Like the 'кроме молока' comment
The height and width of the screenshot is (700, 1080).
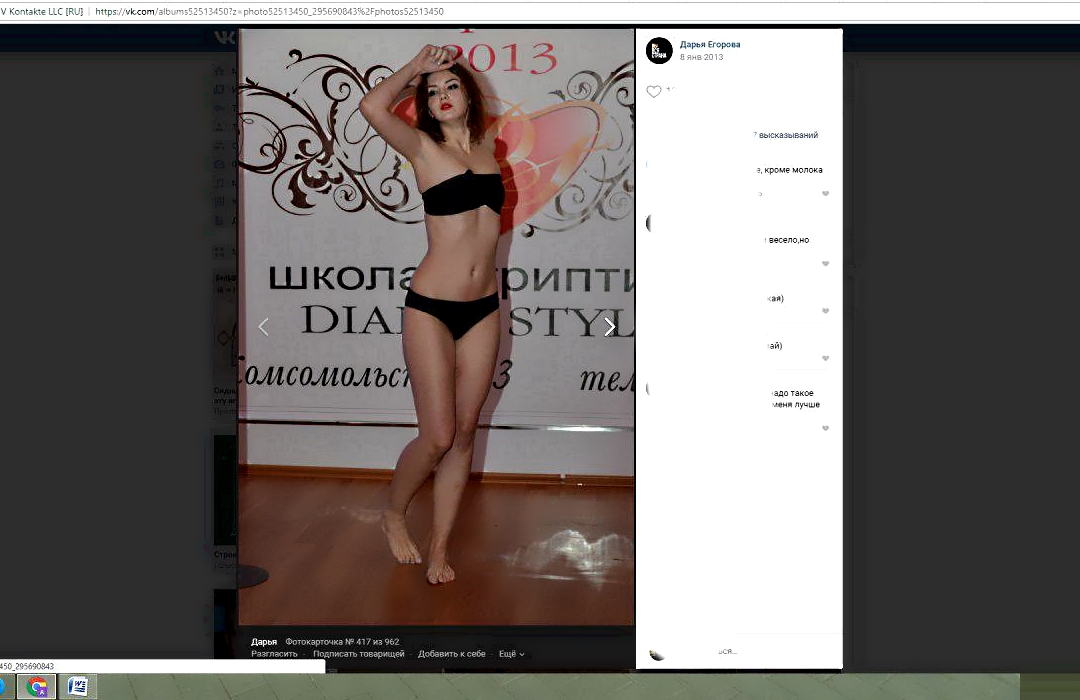[x=825, y=193]
